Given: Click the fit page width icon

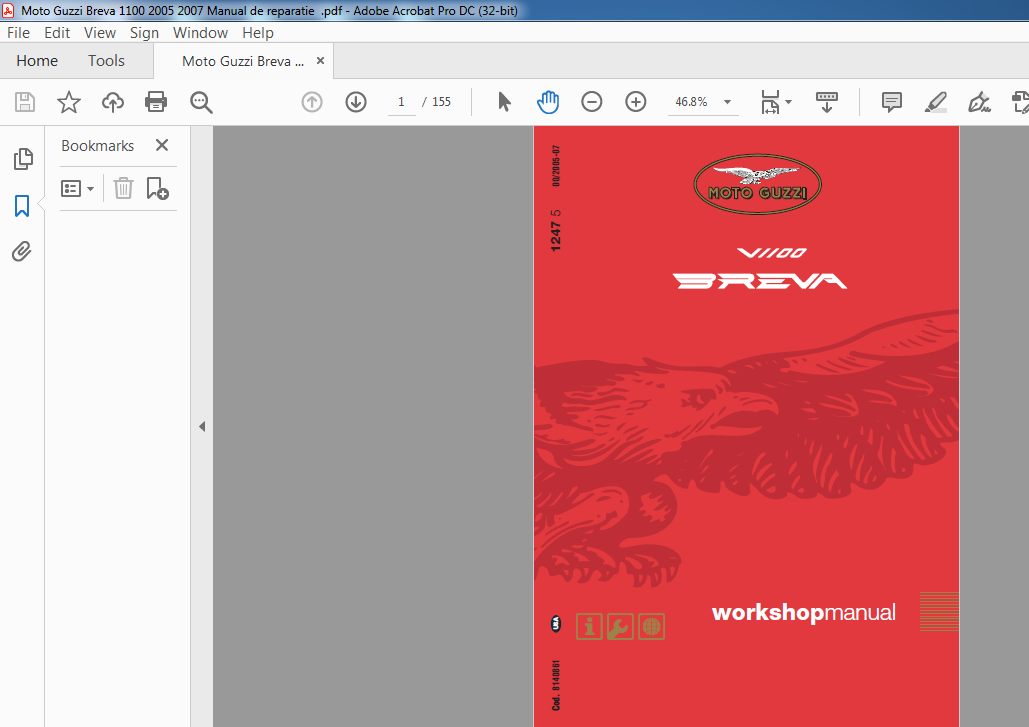Looking at the screenshot, I should (x=770, y=102).
